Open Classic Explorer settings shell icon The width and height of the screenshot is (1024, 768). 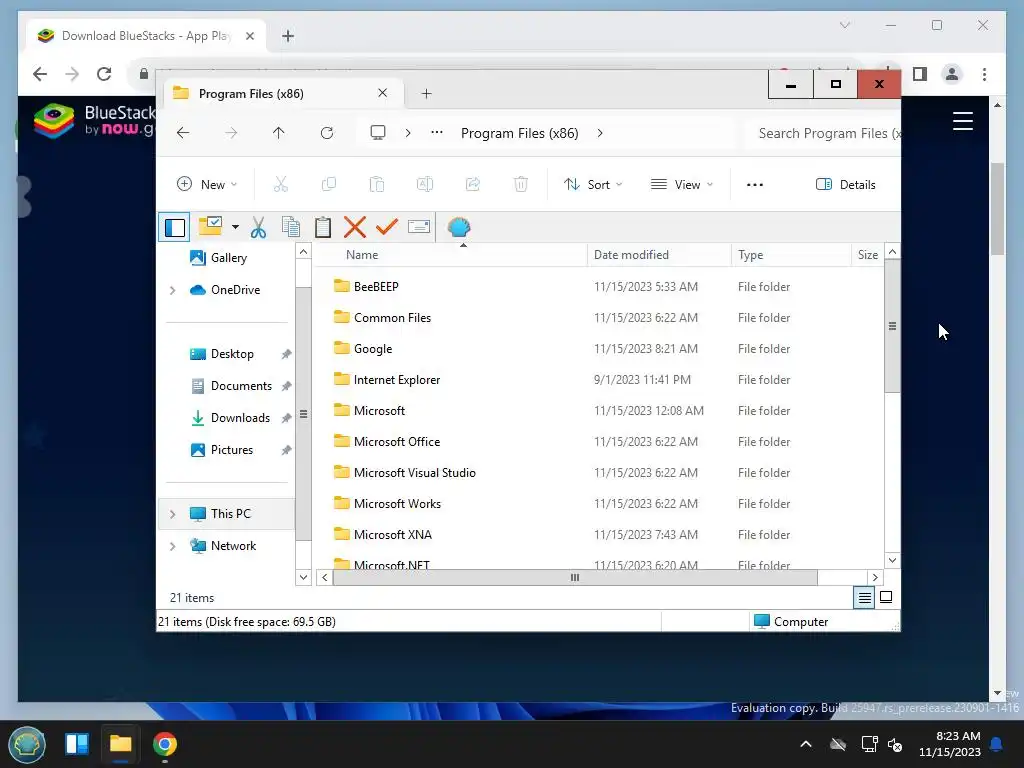[x=459, y=227]
